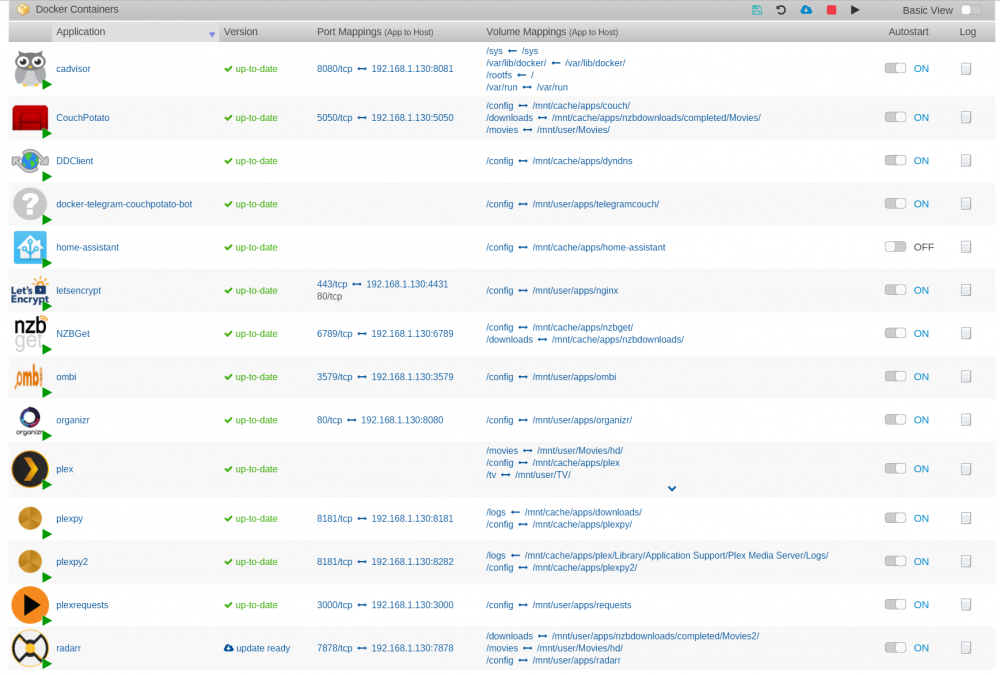Open the log for home-assistant
This screenshot has height=675, width=1000.
(966, 247)
